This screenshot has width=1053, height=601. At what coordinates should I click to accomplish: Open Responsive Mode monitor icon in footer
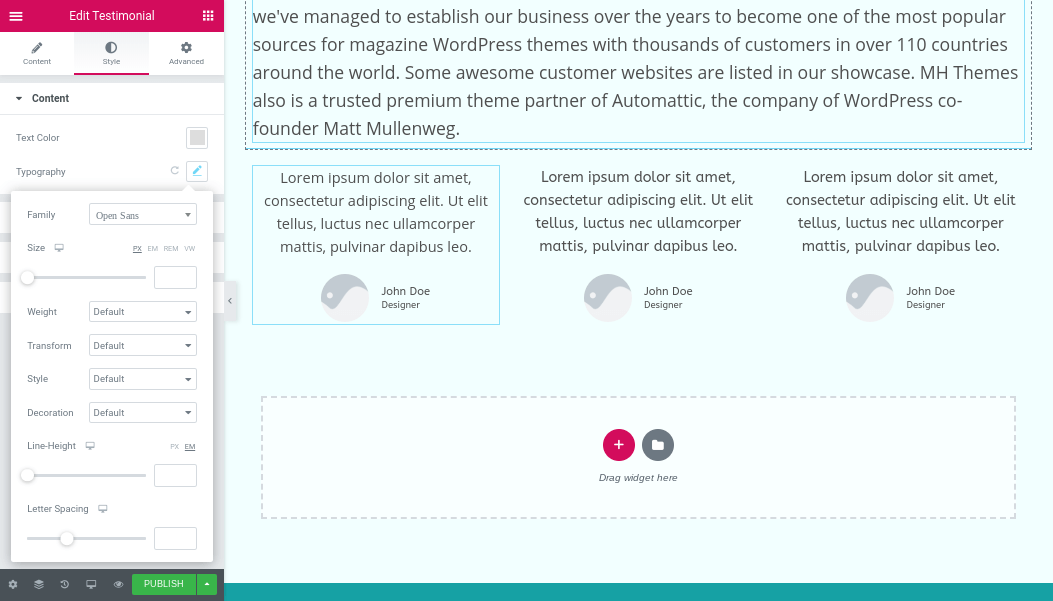click(91, 584)
